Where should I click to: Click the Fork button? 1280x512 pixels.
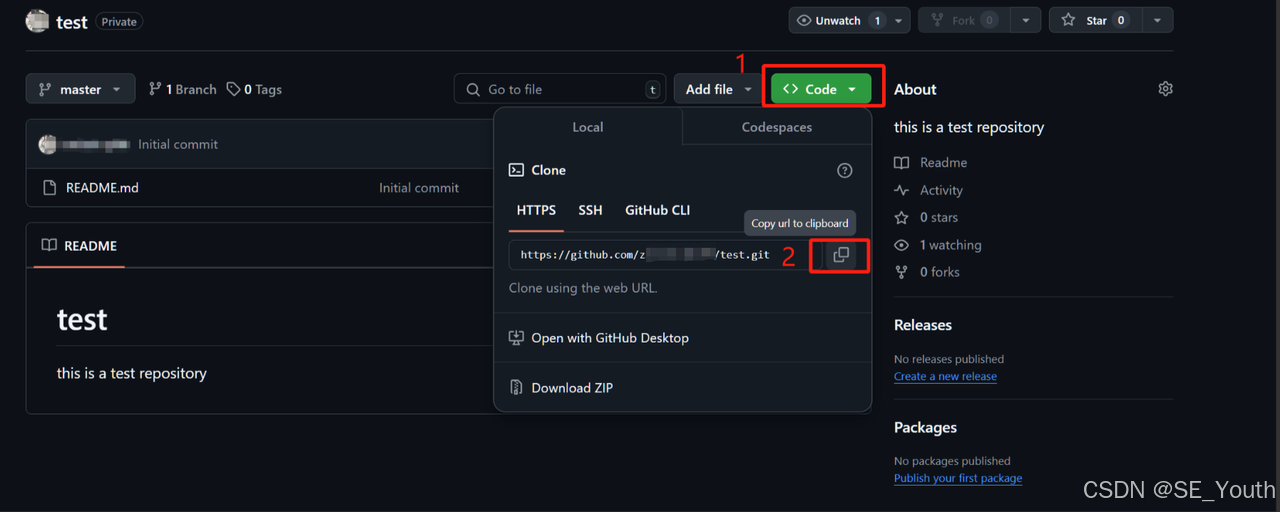pos(964,20)
